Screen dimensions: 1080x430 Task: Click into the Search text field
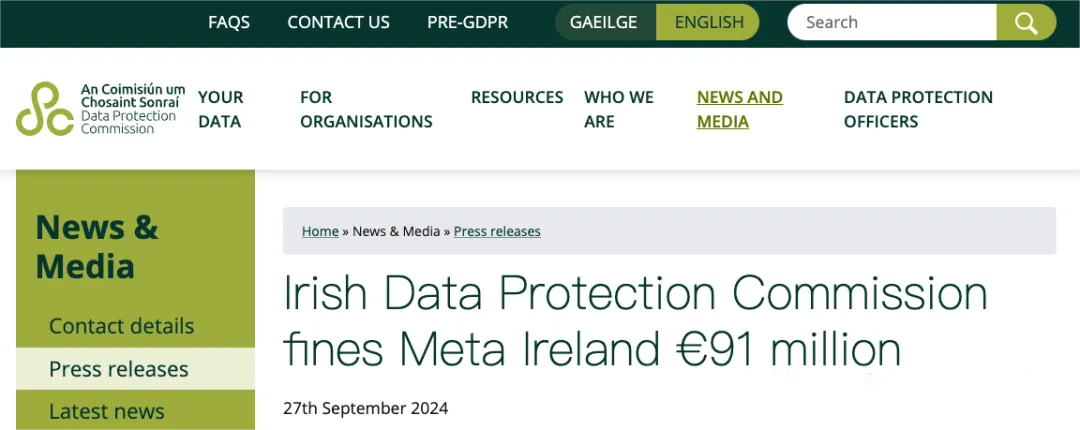[x=890, y=22]
